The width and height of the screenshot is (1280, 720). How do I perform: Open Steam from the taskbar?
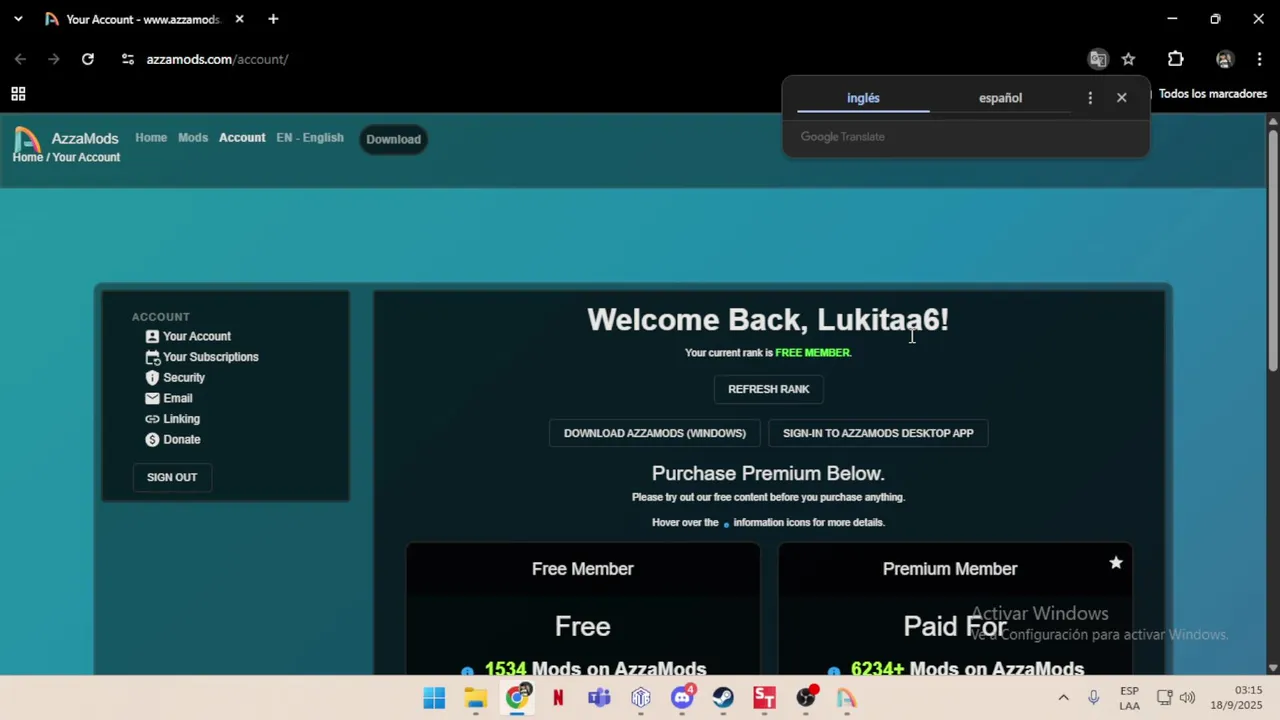click(723, 698)
